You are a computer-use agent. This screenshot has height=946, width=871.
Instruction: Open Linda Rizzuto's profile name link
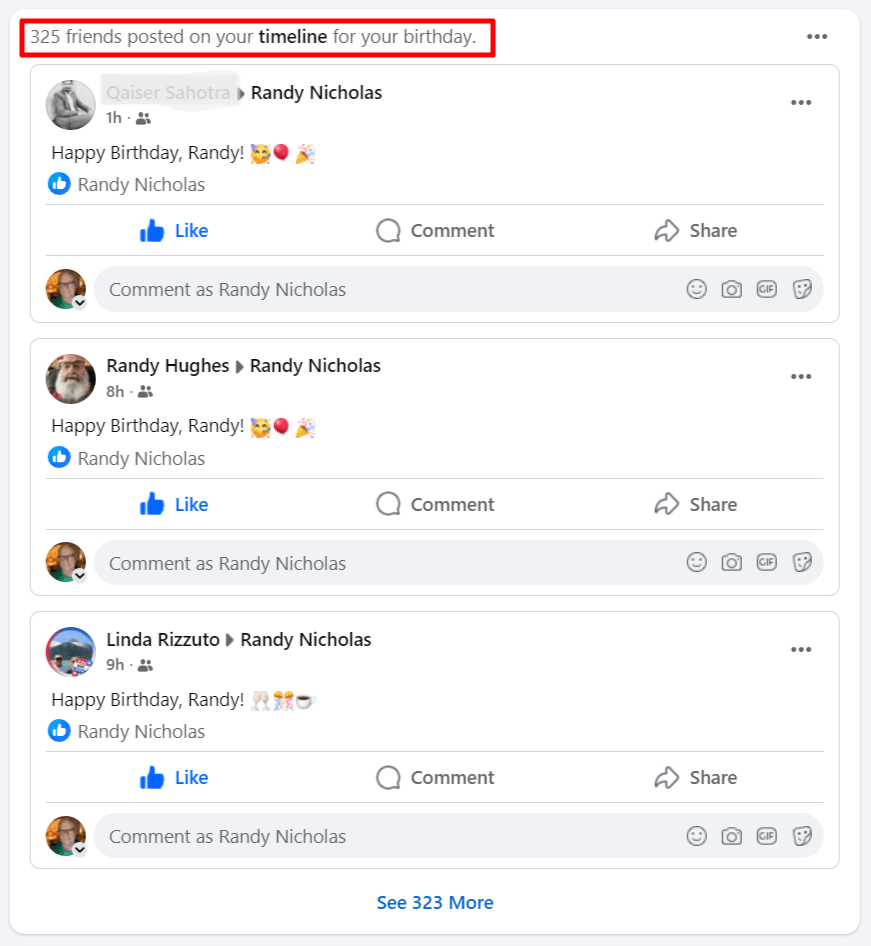(x=163, y=640)
